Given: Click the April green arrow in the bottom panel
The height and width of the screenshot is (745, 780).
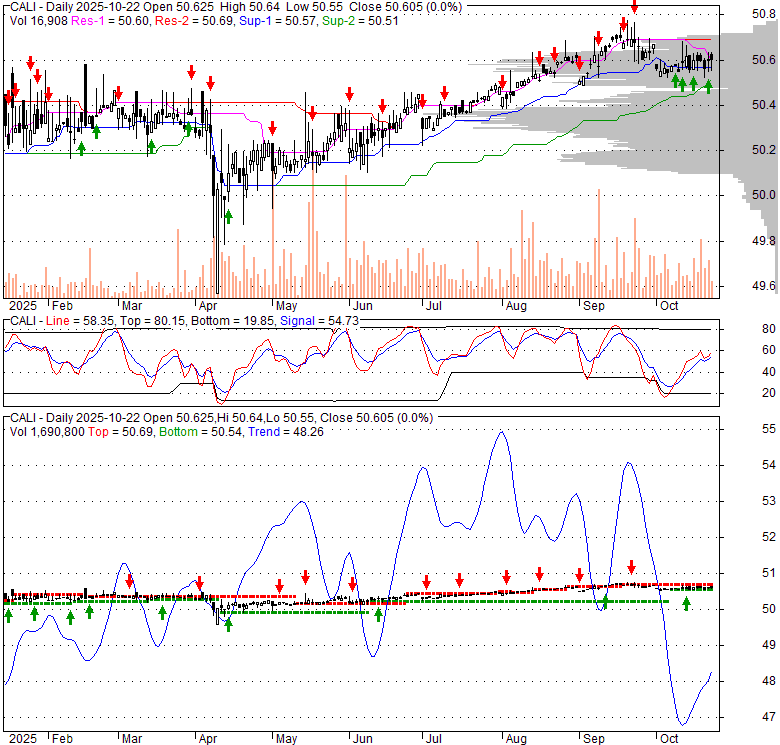Looking at the screenshot, I should click(x=228, y=624).
